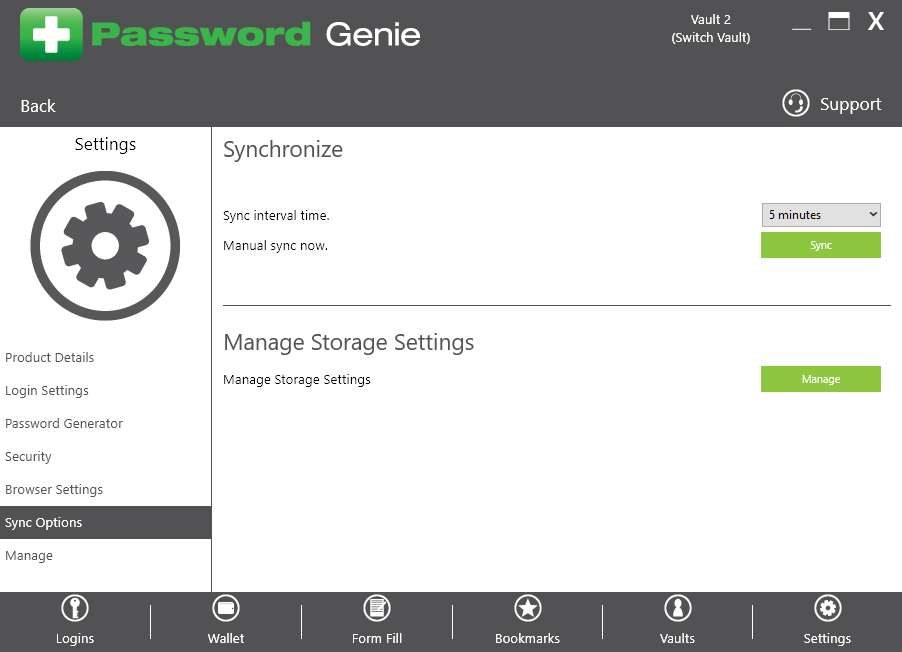This screenshot has width=902, height=652.
Task: Click Switch Vault link at top
Action: [711, 37]
